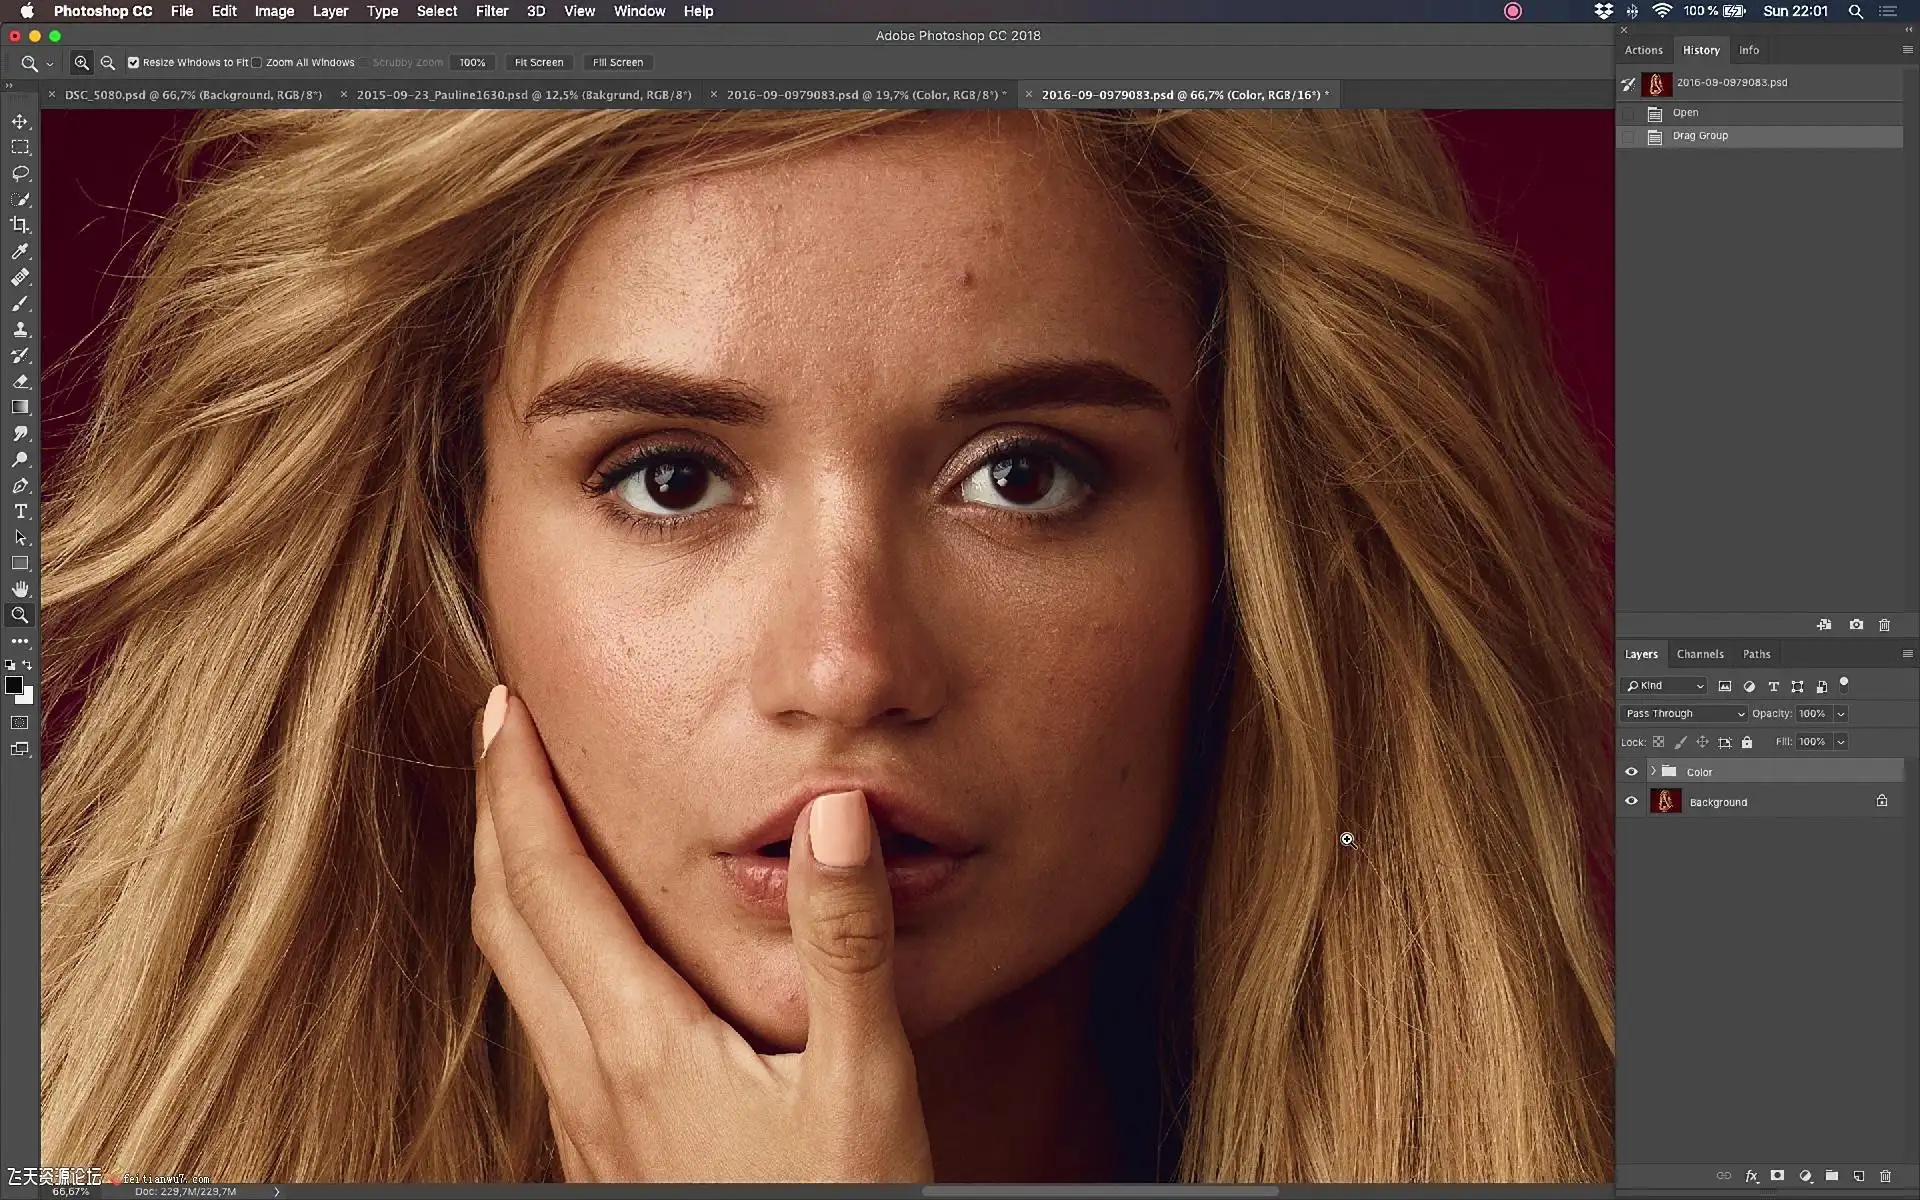Click the zoom out magnifier icon
1920x1200 pixels.
[x=108, y=62]
